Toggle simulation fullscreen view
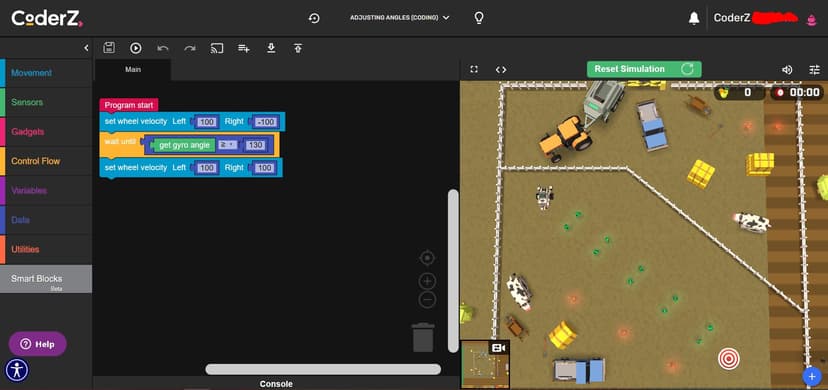 [474, 69]
